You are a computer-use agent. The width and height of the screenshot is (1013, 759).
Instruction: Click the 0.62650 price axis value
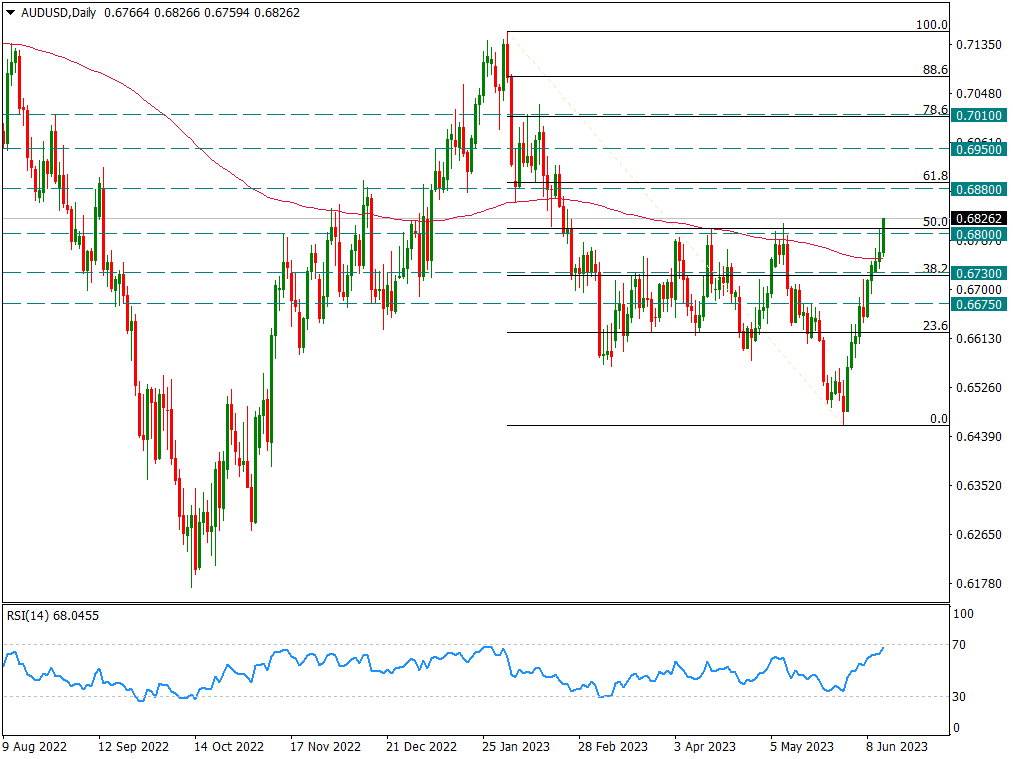pos(979,535)
